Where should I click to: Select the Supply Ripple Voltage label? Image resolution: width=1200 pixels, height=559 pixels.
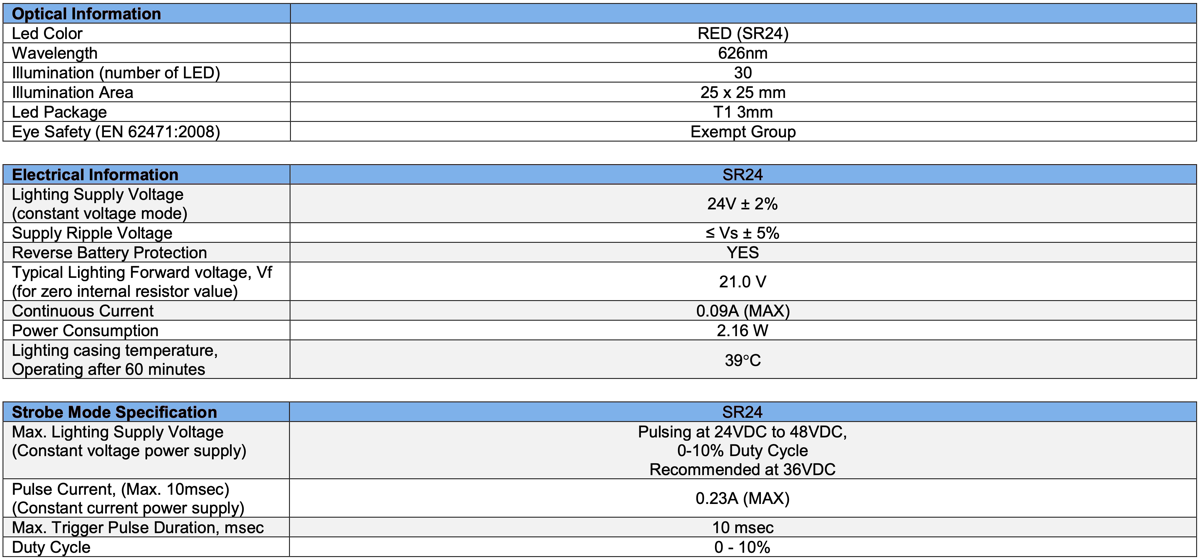92,233
